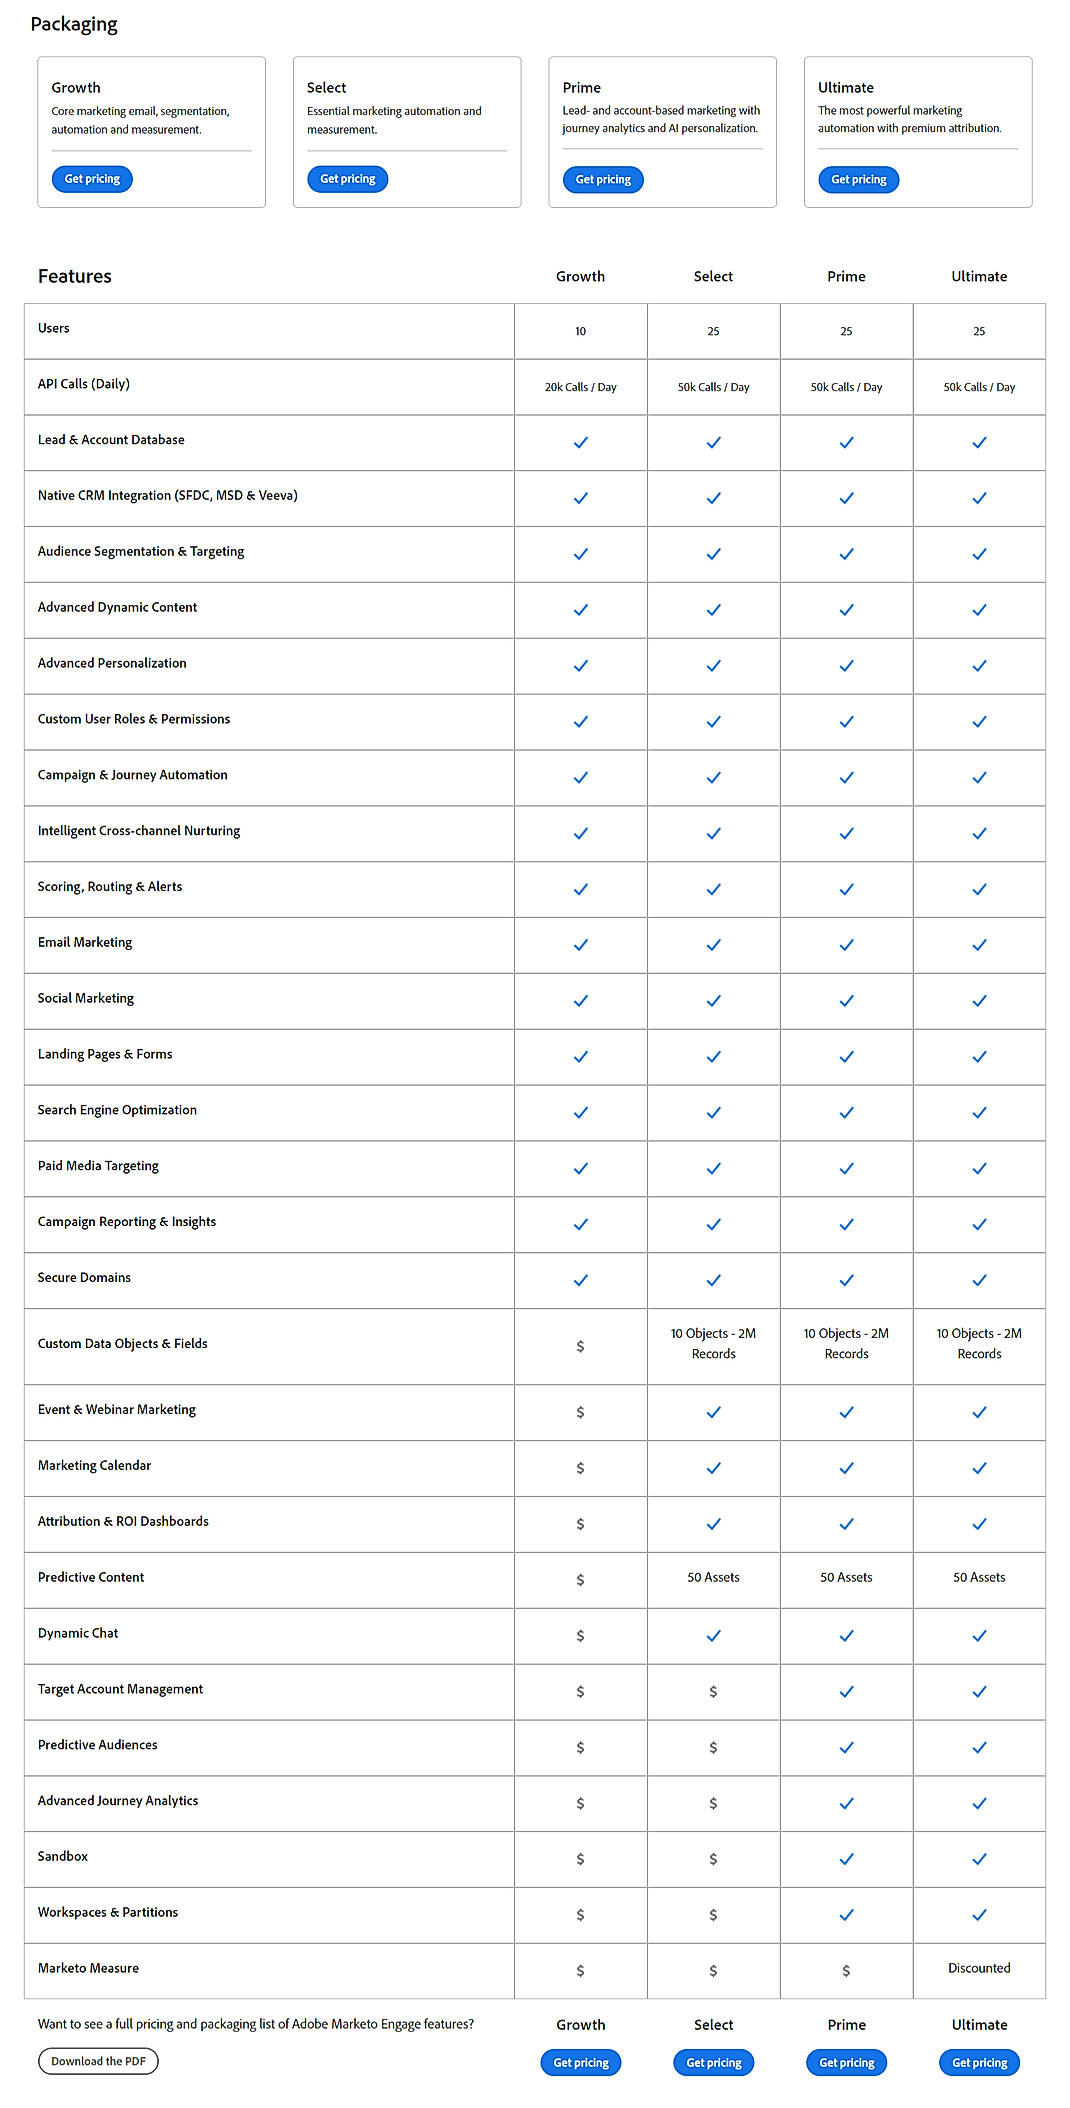Click the Discounted cell for Marketo Measure
Viewport: 1070px width, 2108px height.
(x=979, y=1968)
